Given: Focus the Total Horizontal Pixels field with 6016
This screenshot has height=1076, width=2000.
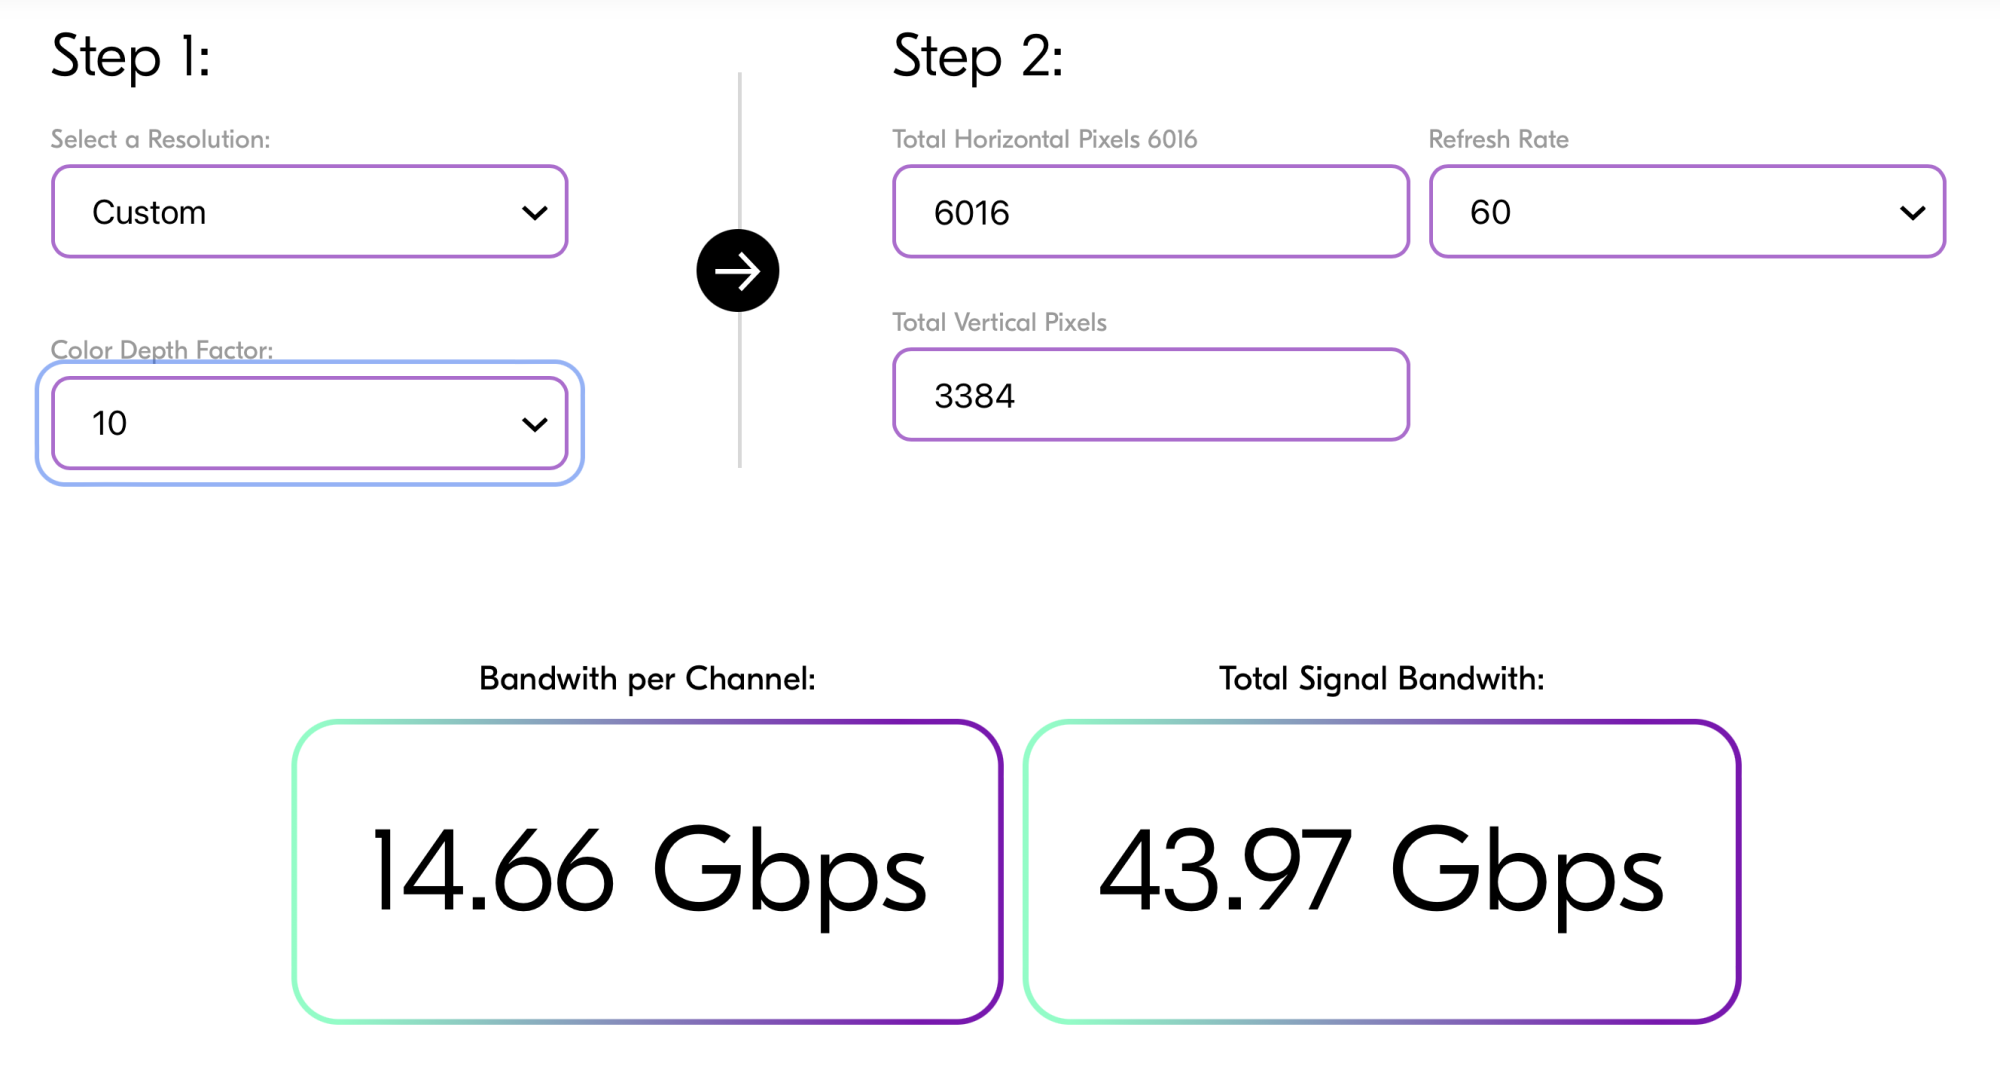Looking at the screenshot, I should 1150,212.
